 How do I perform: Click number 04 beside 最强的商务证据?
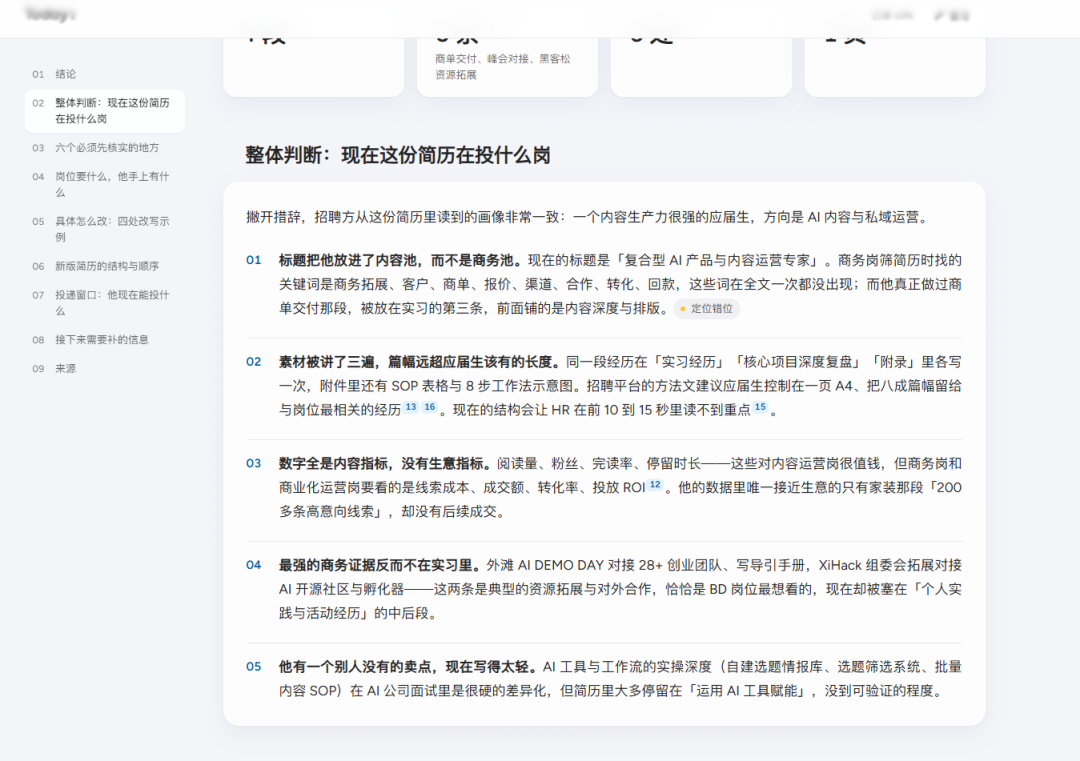pyautogui.click(x=253, y=565)
